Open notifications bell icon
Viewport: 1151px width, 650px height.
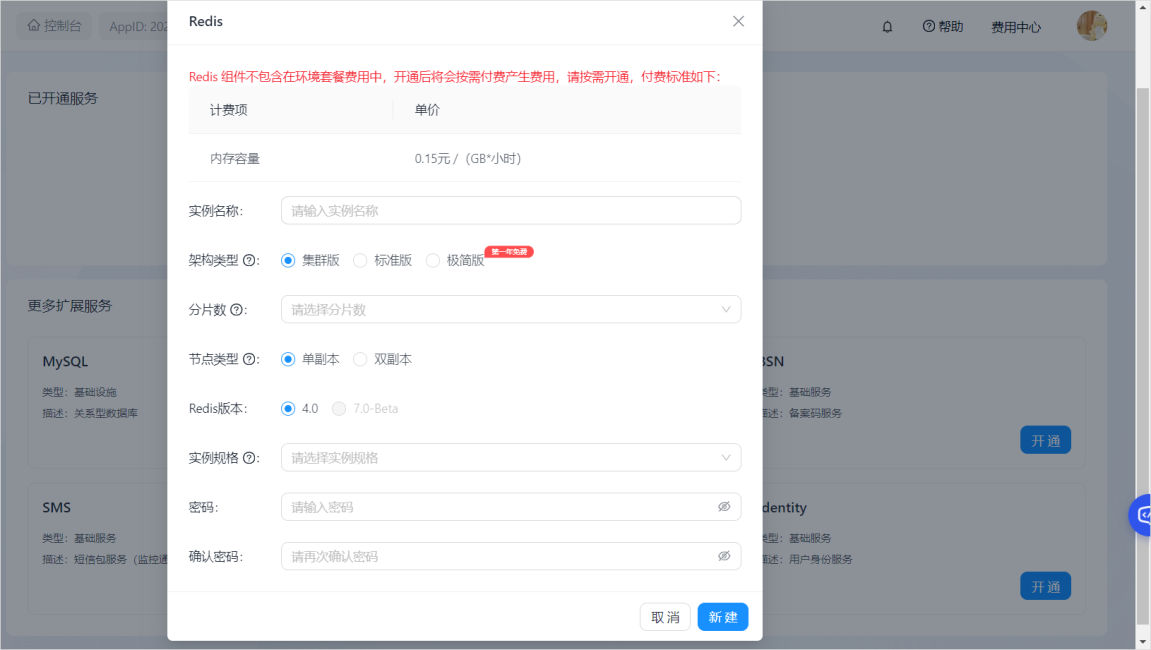(x=887, y=27)
